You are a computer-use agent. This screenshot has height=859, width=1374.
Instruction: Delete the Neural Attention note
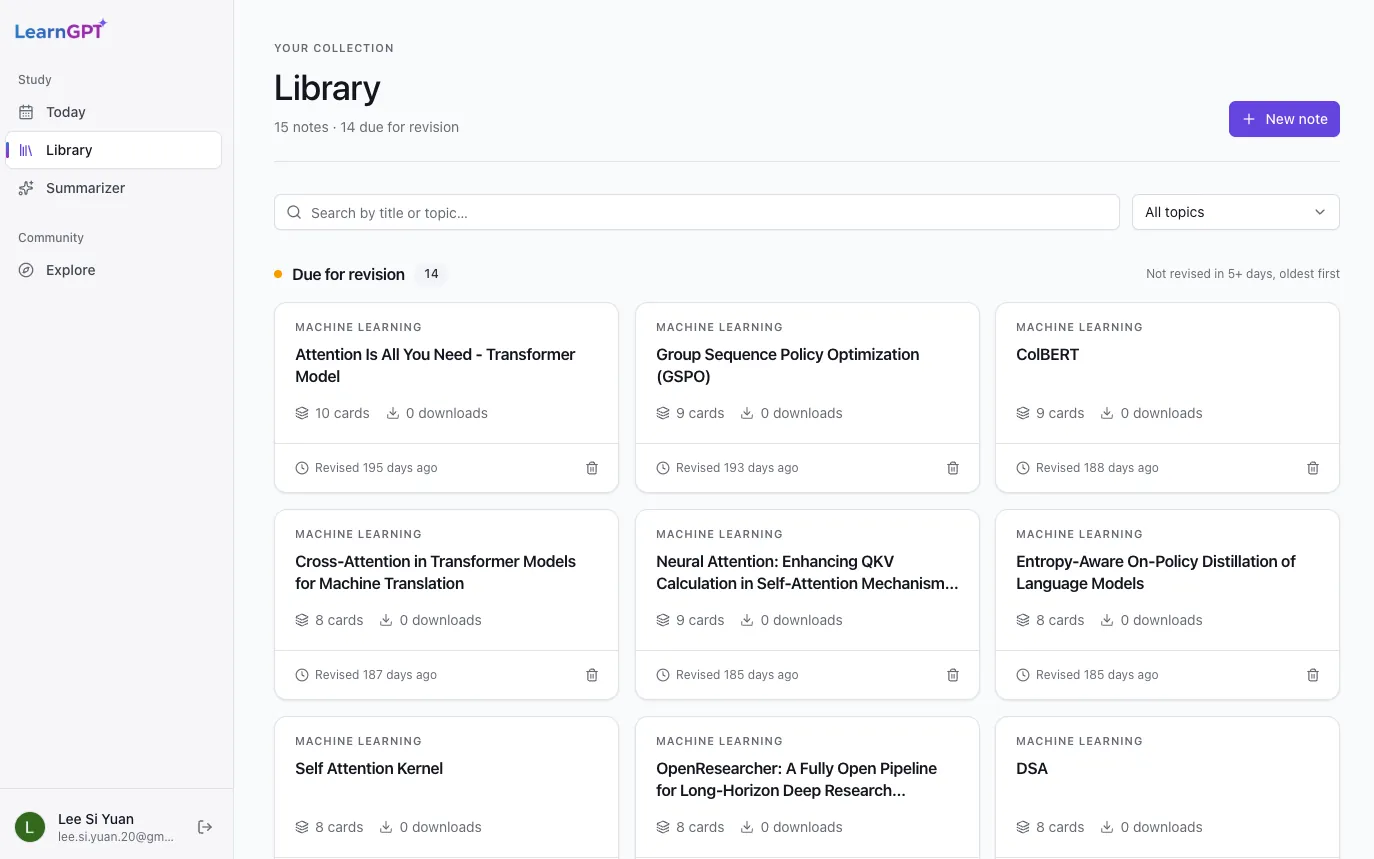click(953, 675)
